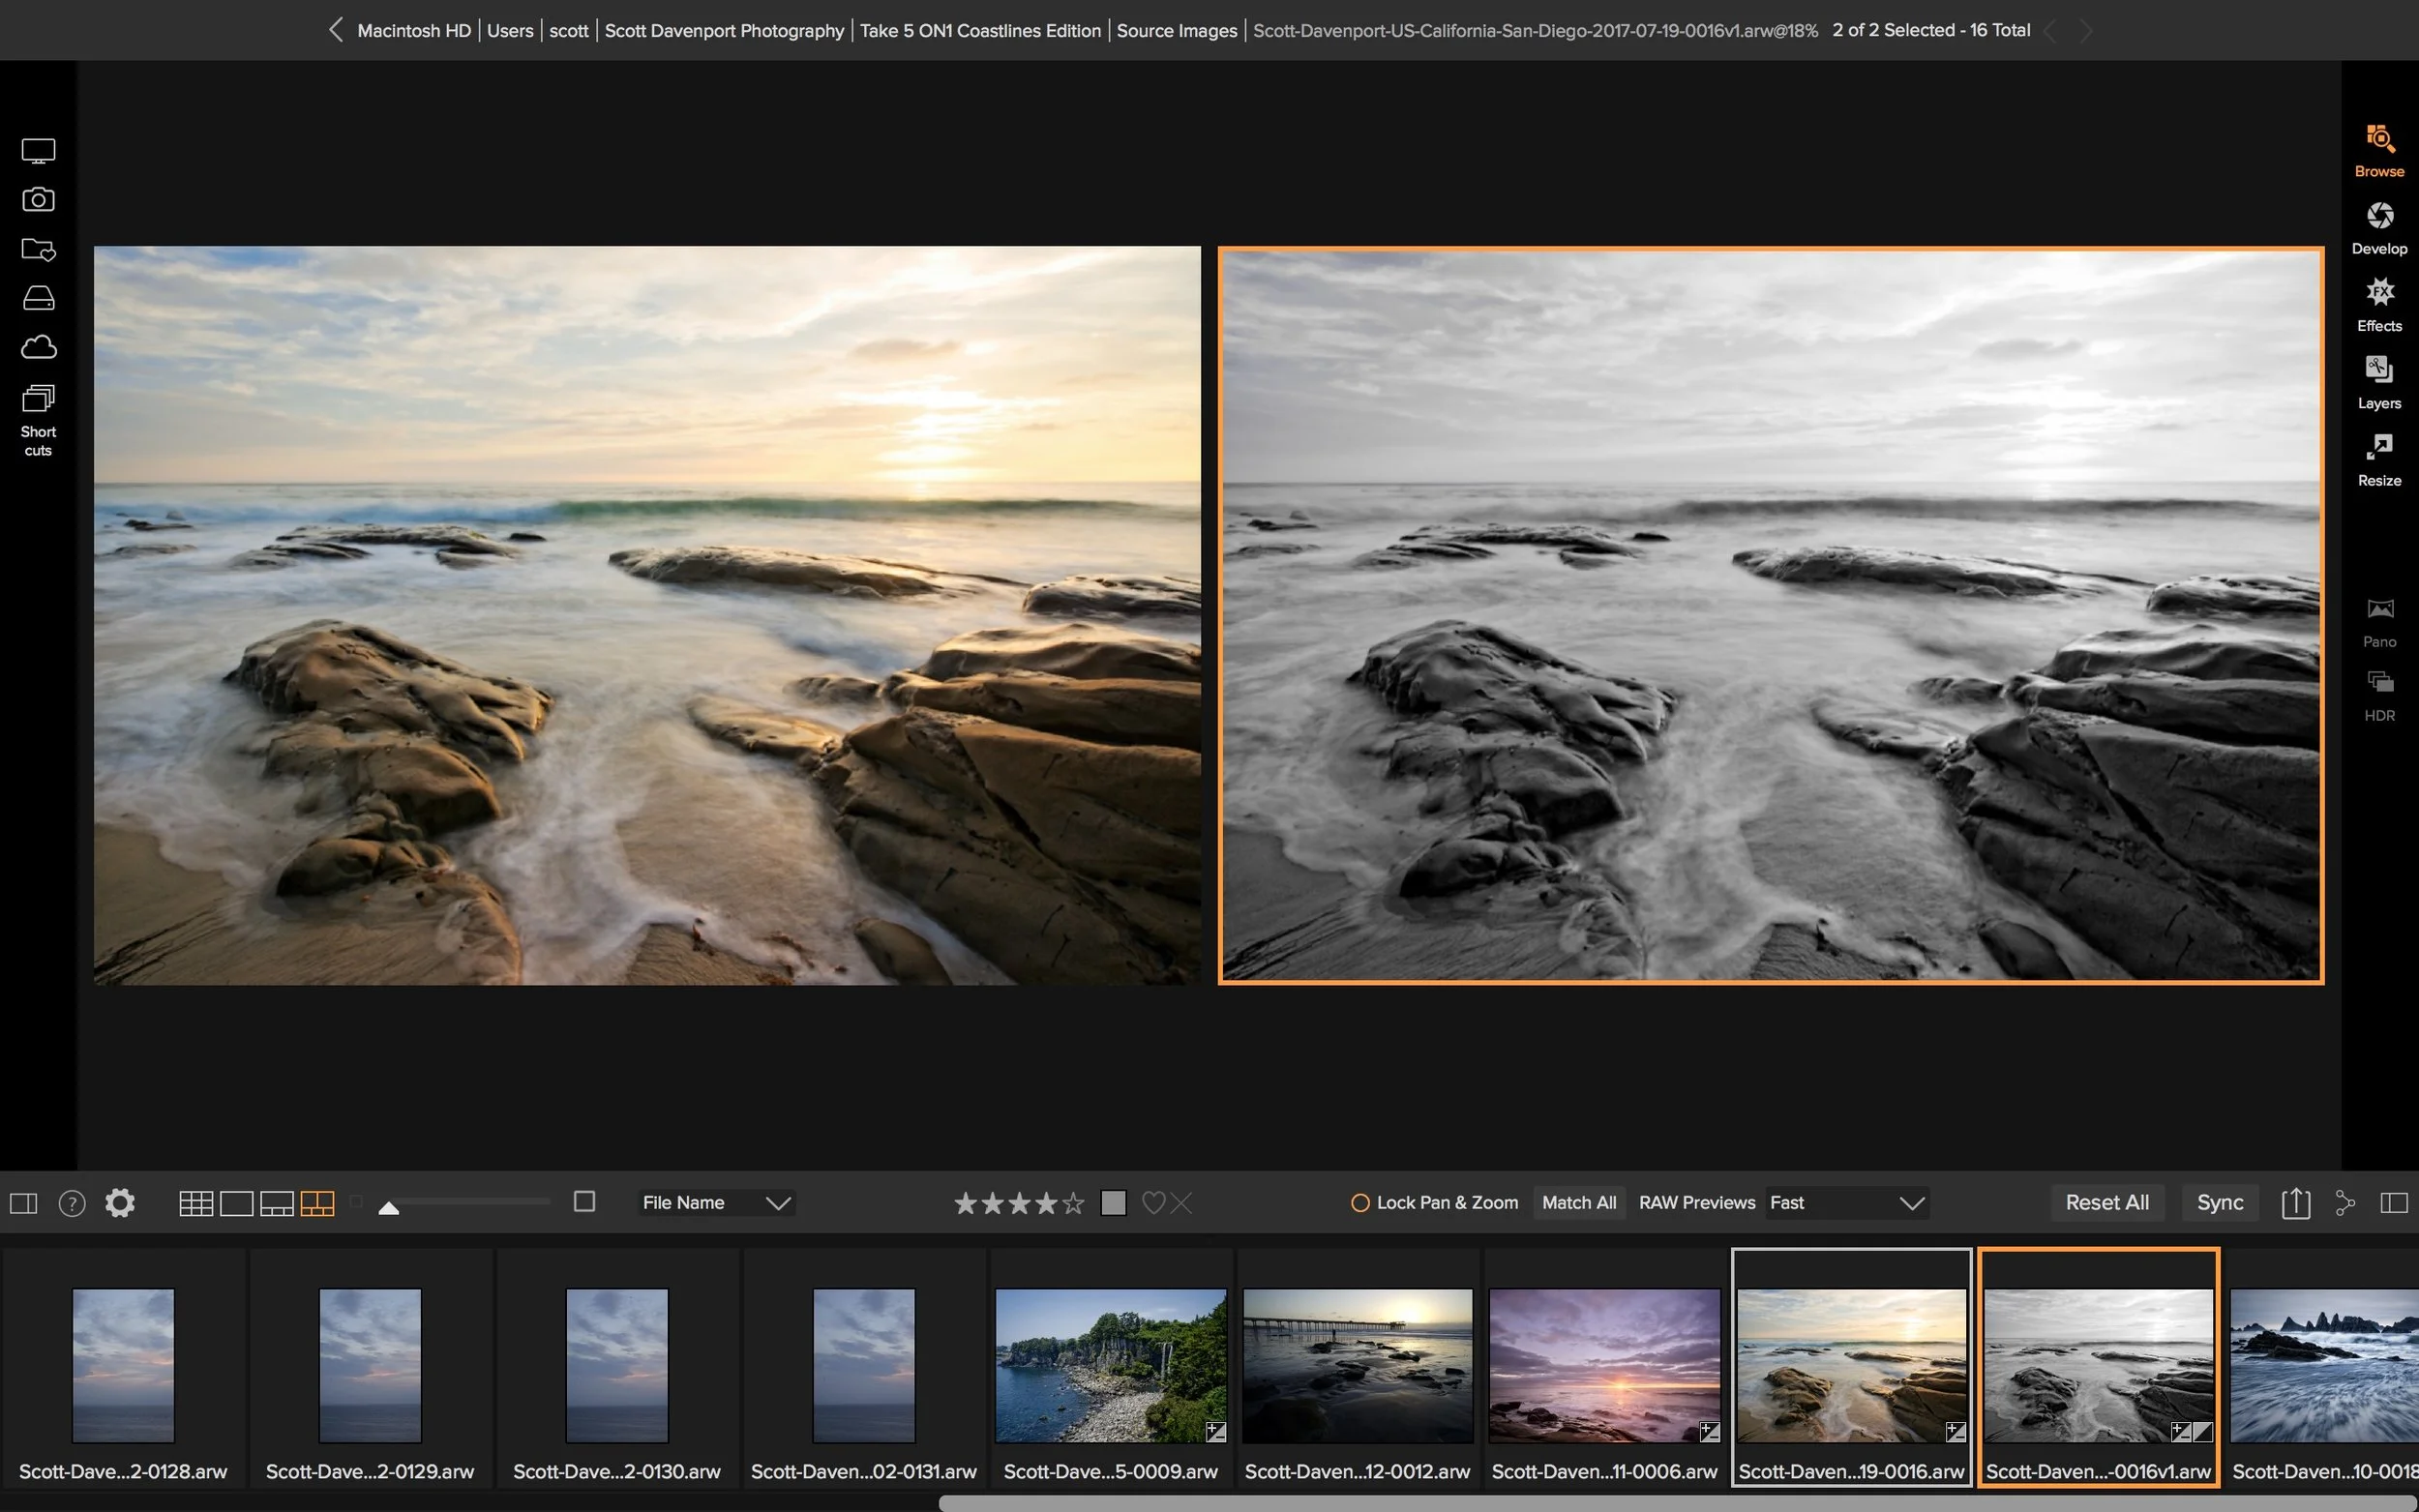Select thumbnail Scott-Dave...2-0130.arw
This screenshot has height=1512, width=2419.
pos(617,1367)
